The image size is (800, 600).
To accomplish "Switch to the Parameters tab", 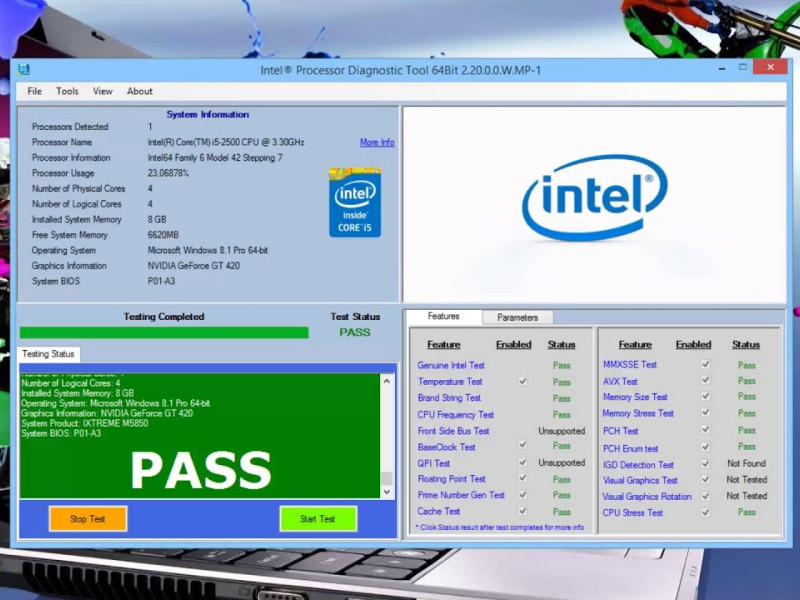I will point(517,317).
